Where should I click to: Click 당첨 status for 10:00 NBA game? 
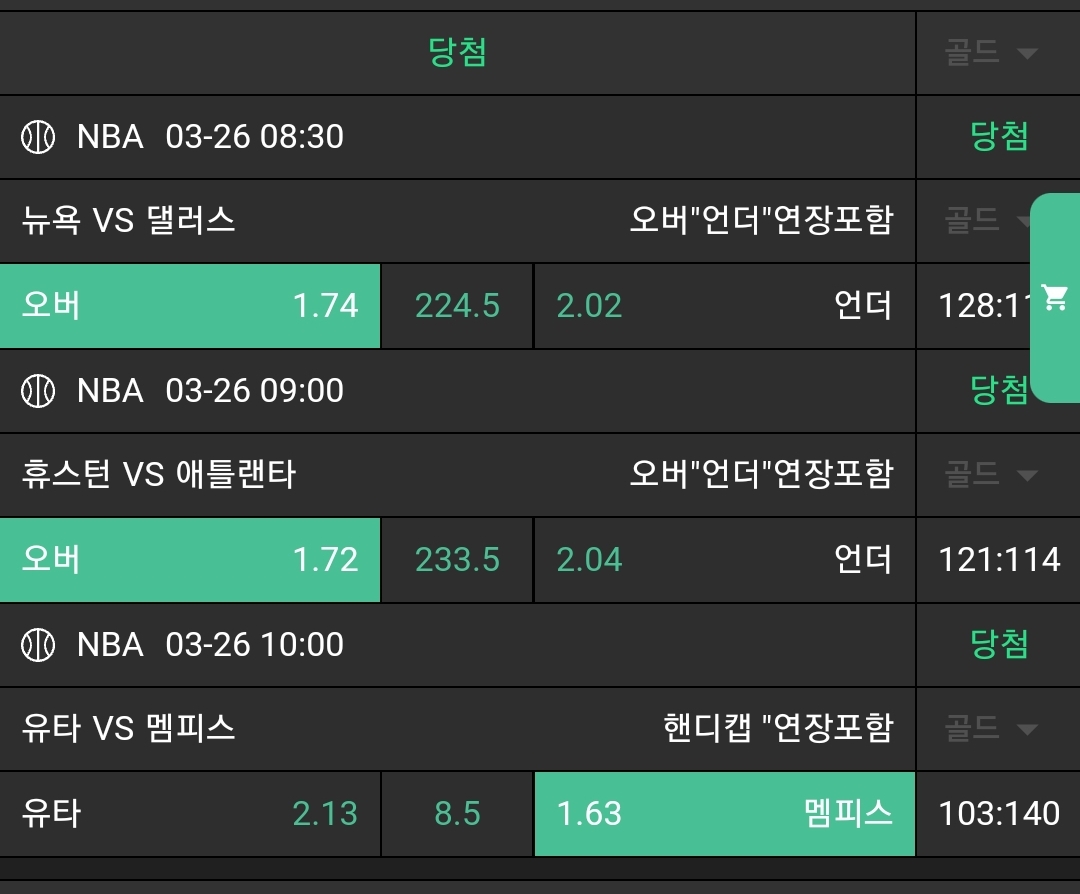point(999,644)
